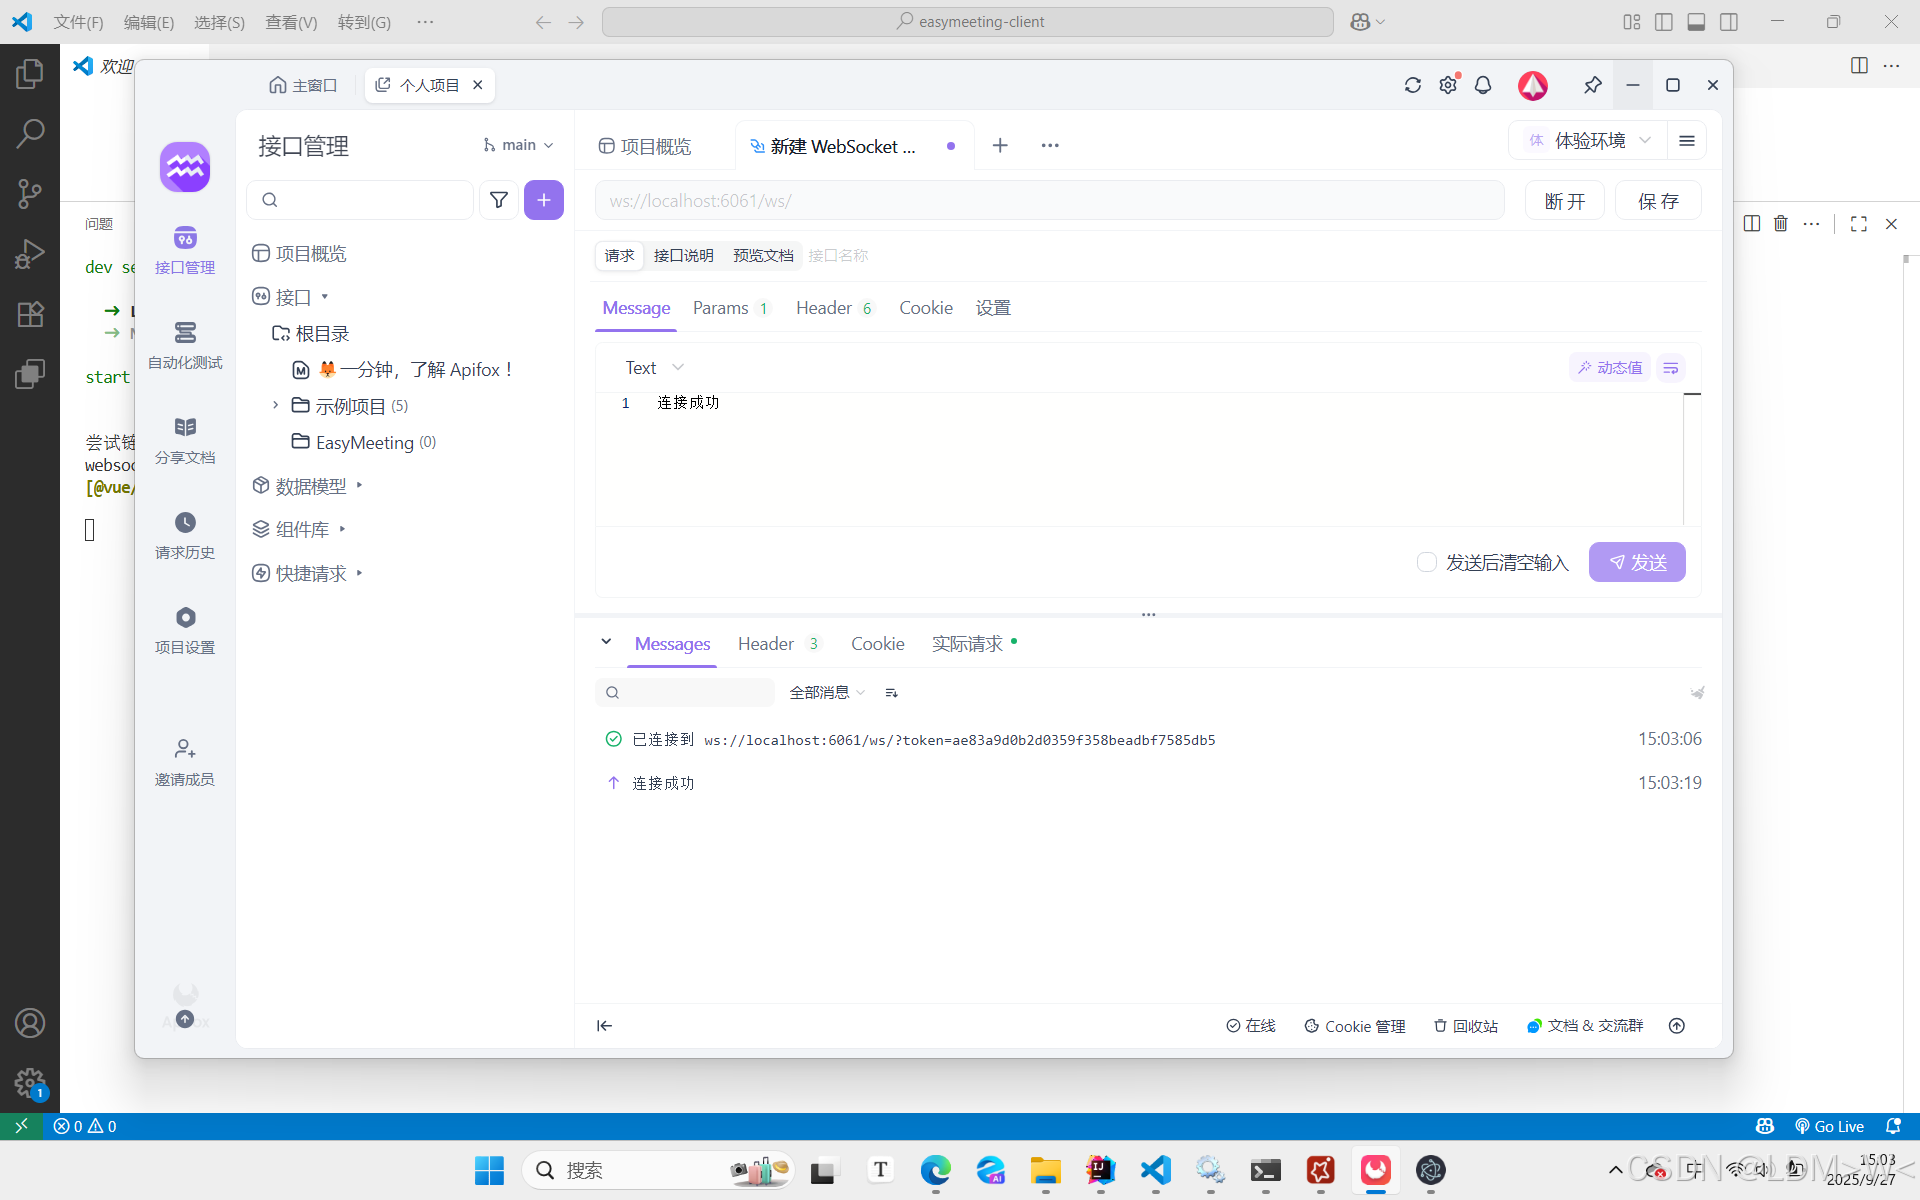Open VS Code Source Control icon
1920x1200 pixels.
tap(30, 193)
